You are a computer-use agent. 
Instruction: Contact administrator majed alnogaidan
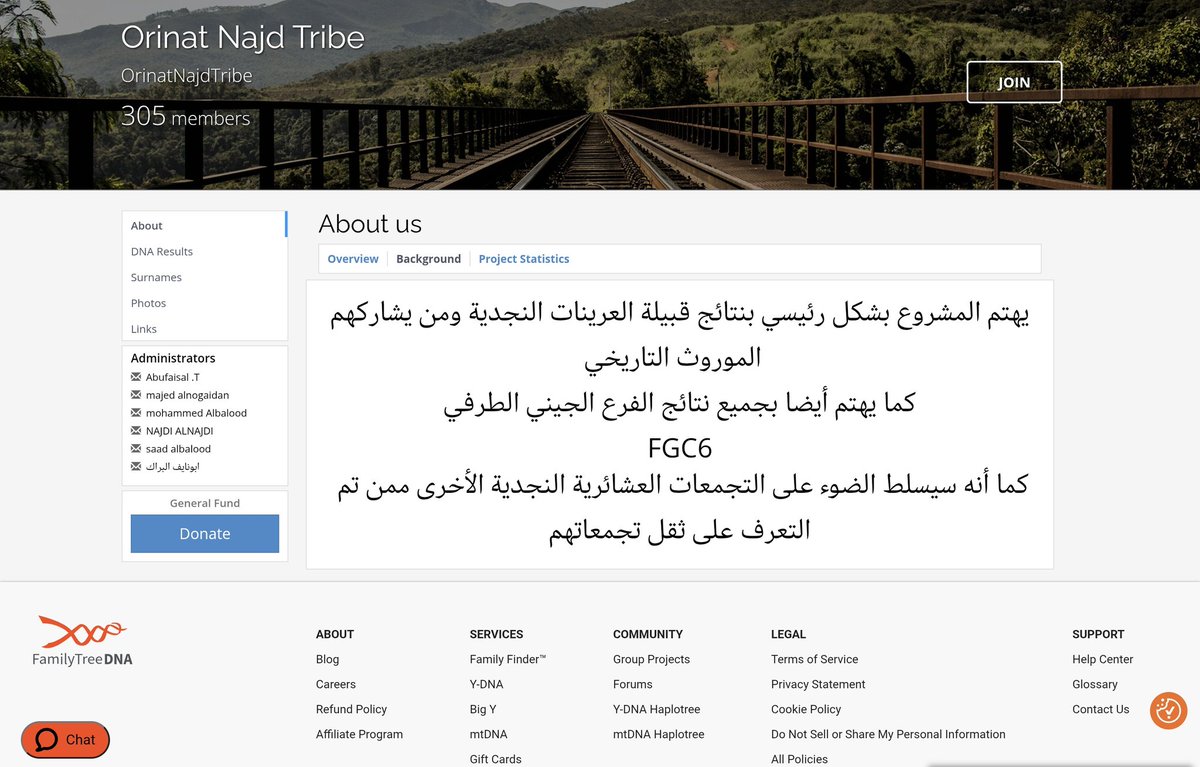coord(187,395)
